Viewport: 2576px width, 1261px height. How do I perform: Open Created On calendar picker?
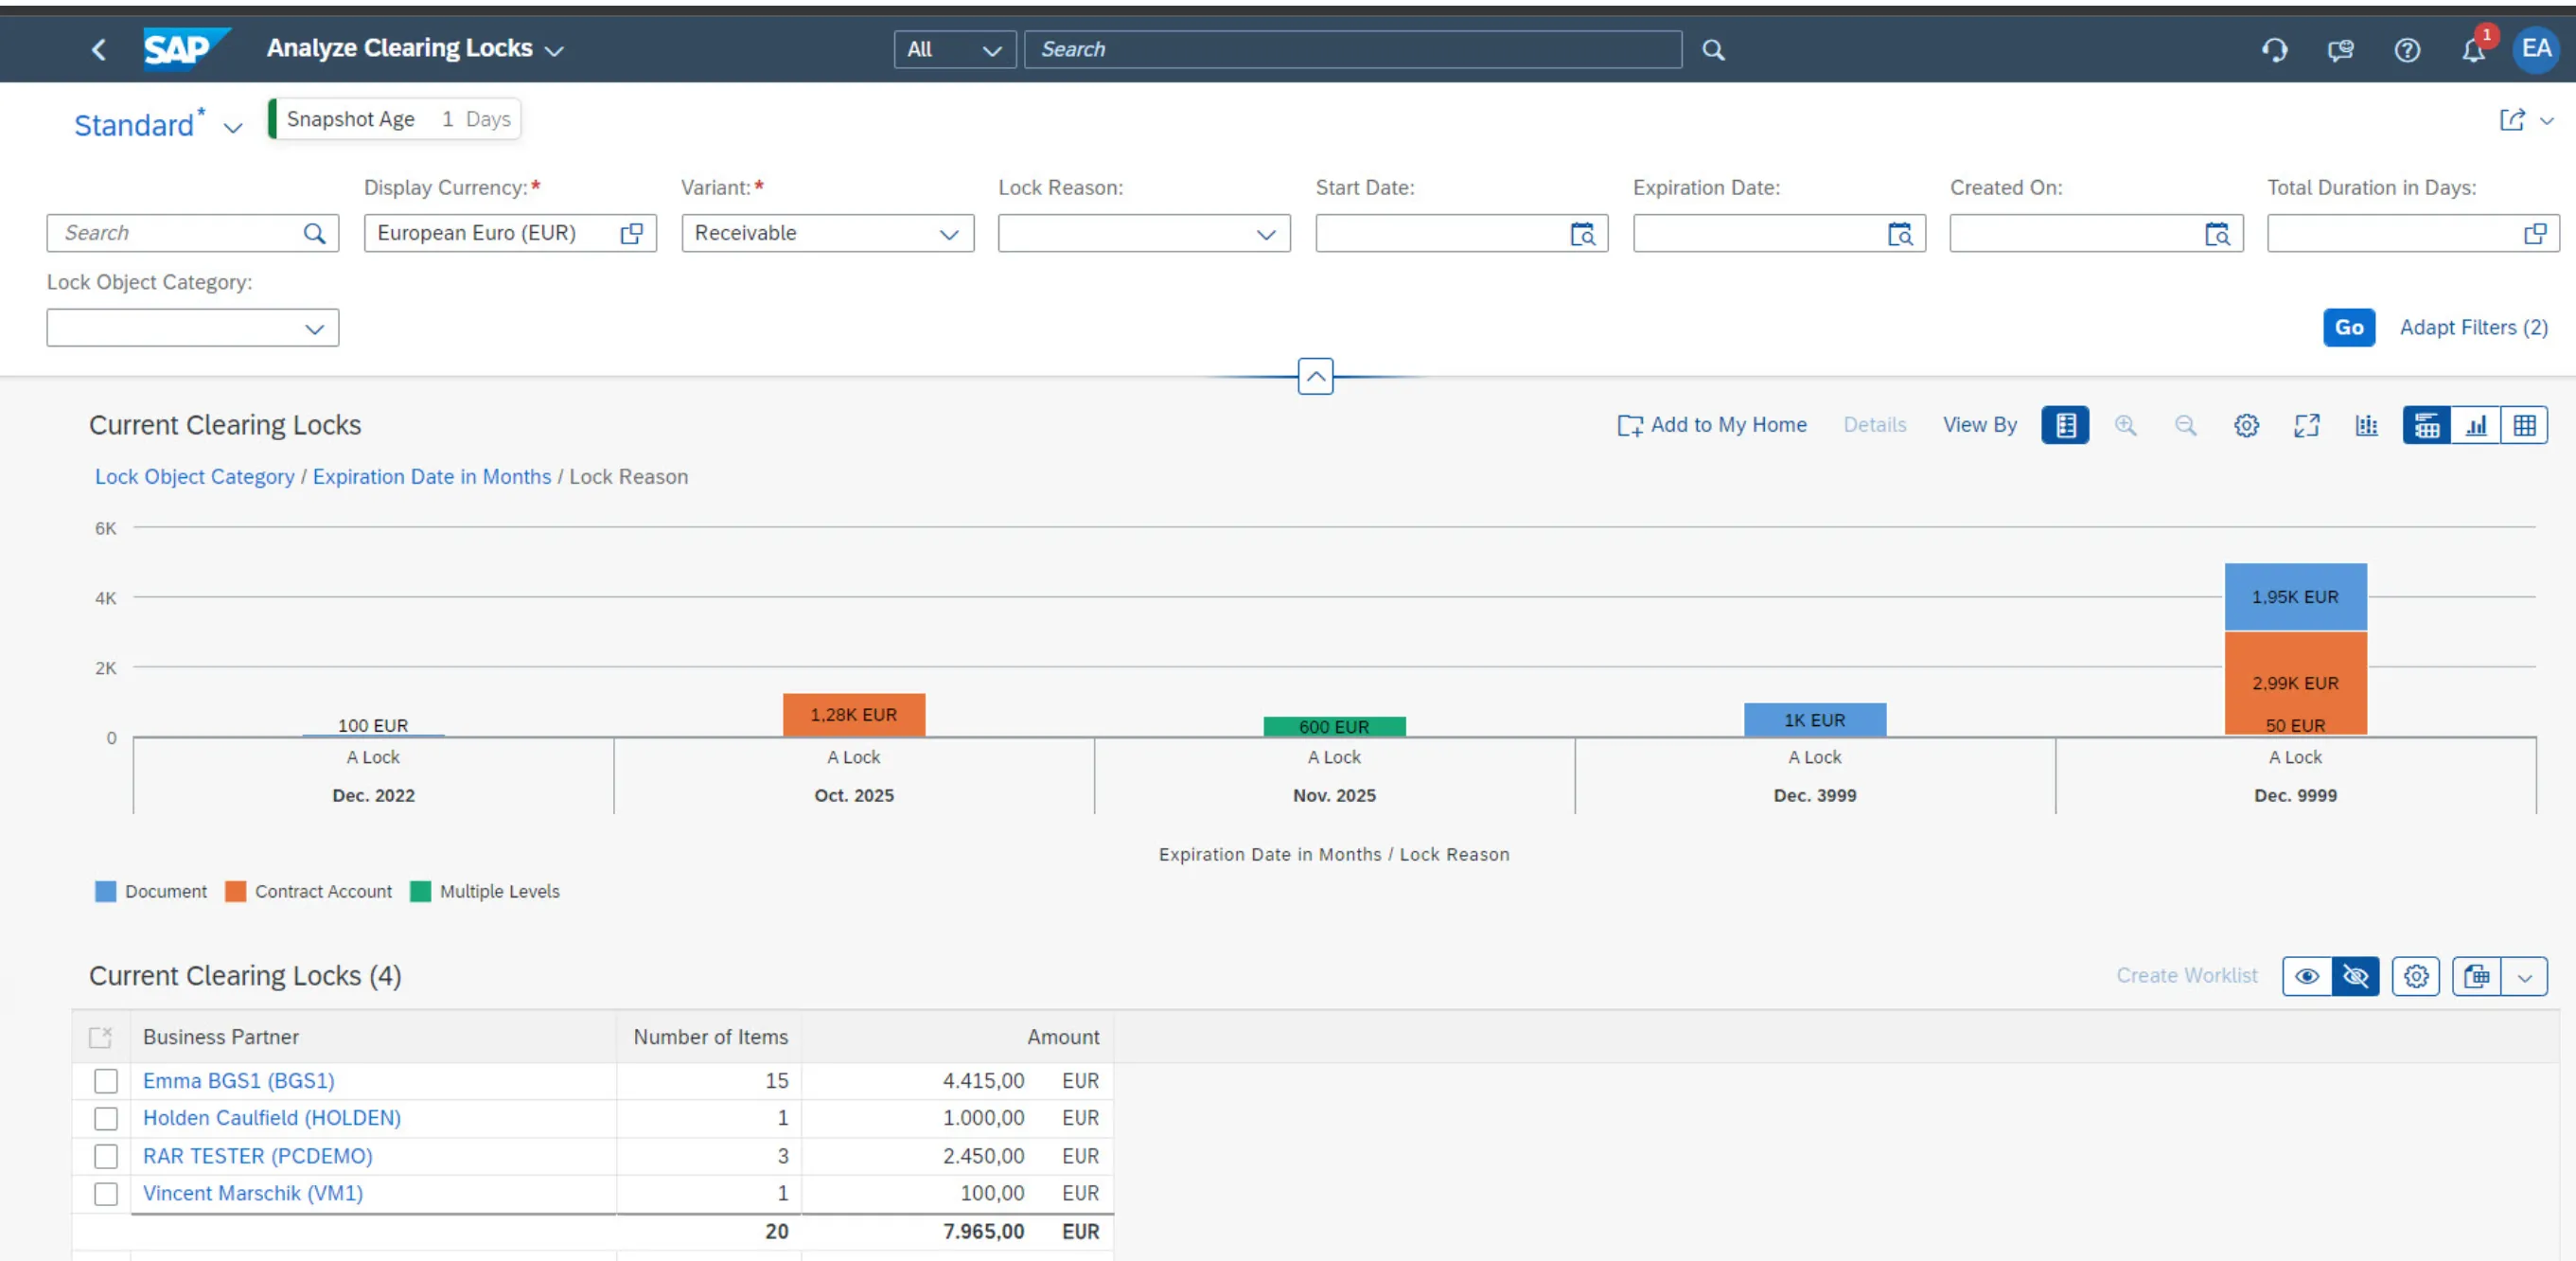[x=2216, y=233]
